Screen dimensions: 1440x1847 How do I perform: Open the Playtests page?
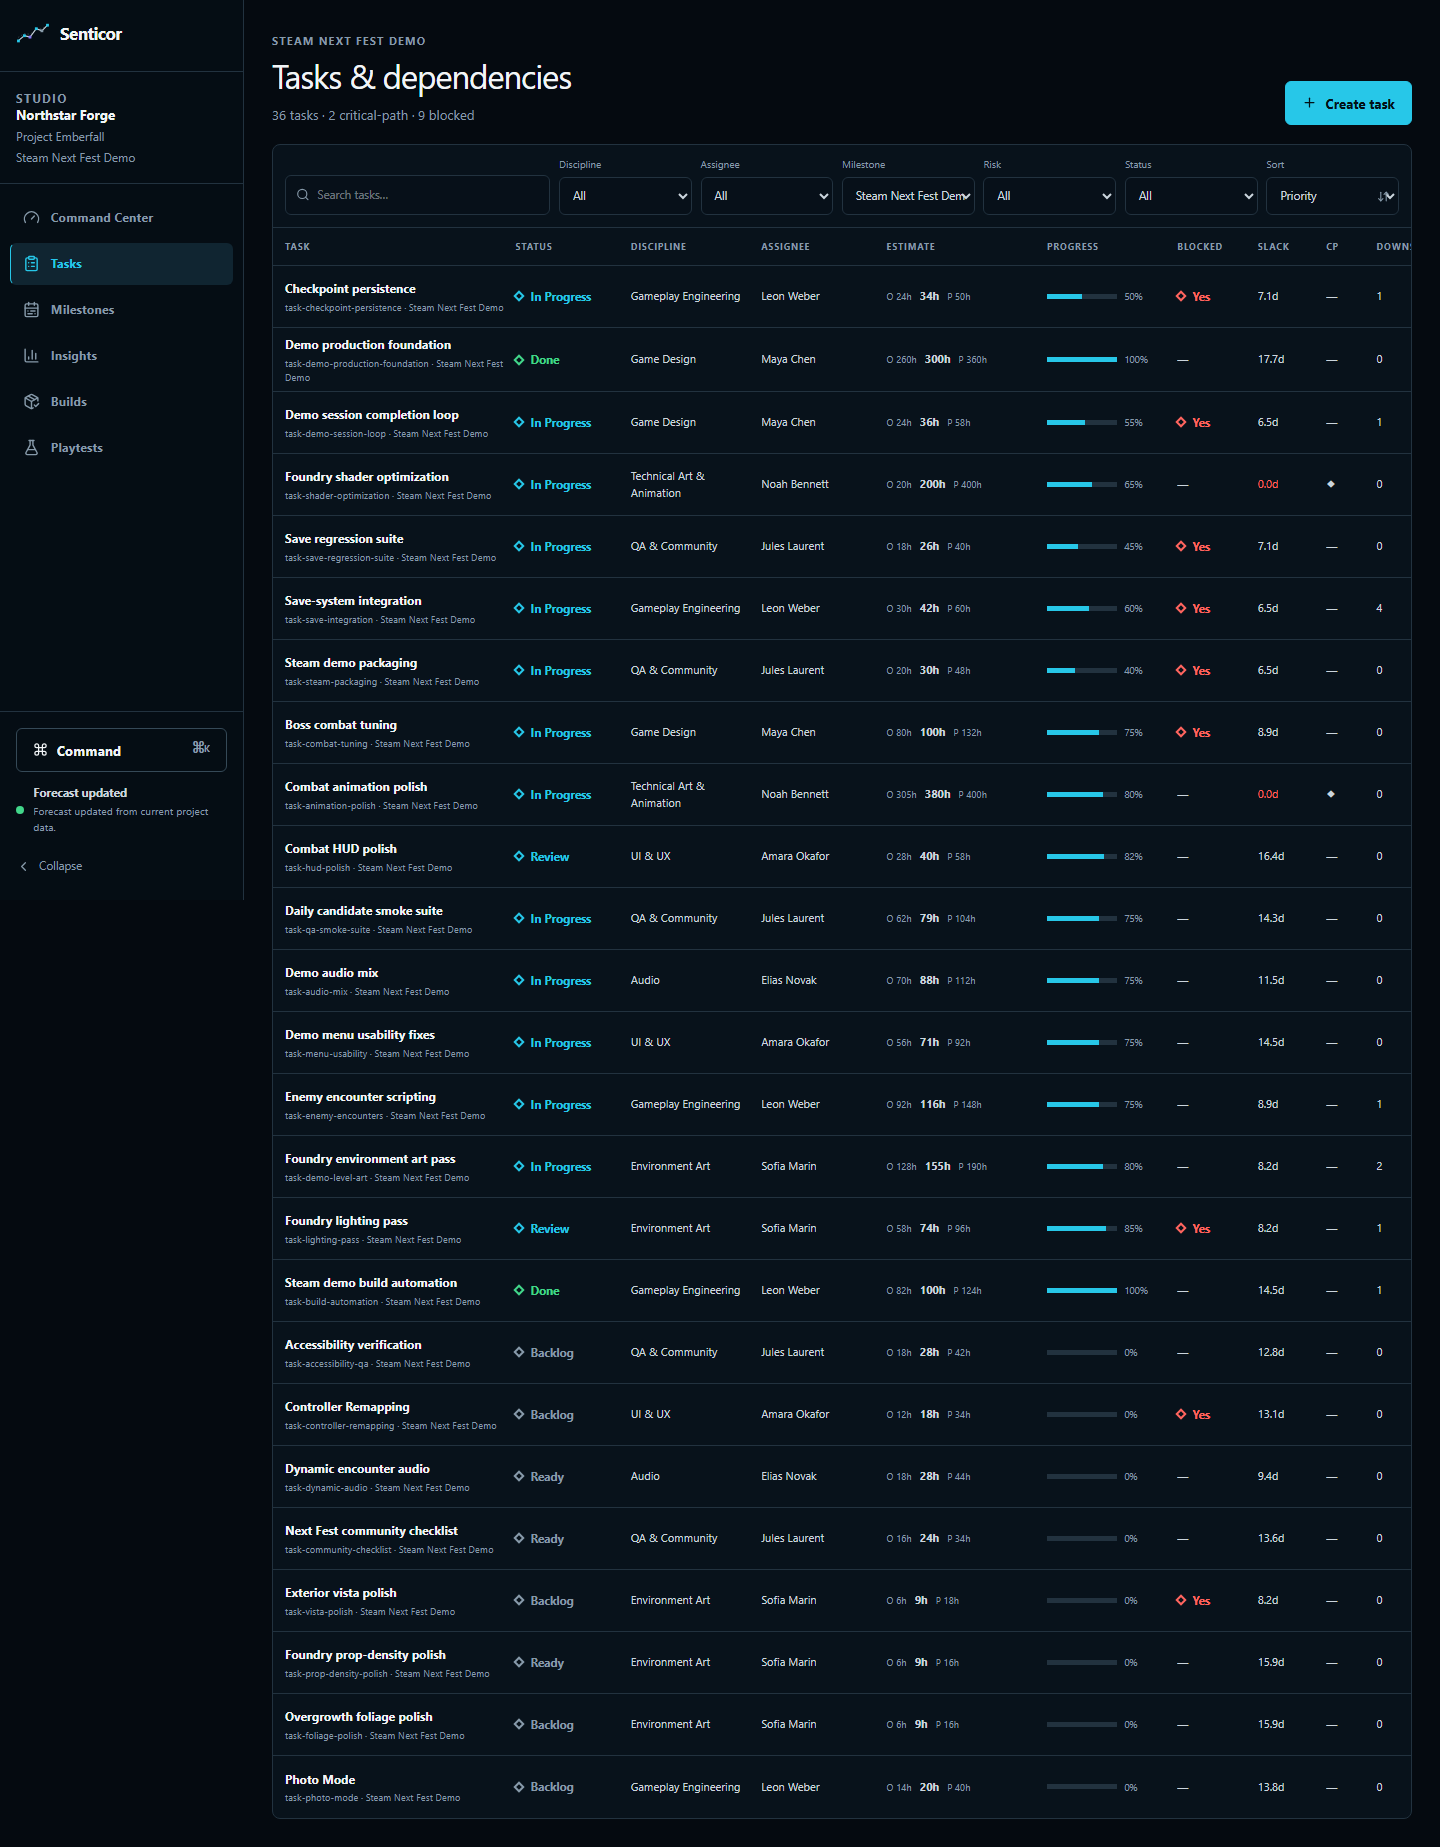point(121,448)
